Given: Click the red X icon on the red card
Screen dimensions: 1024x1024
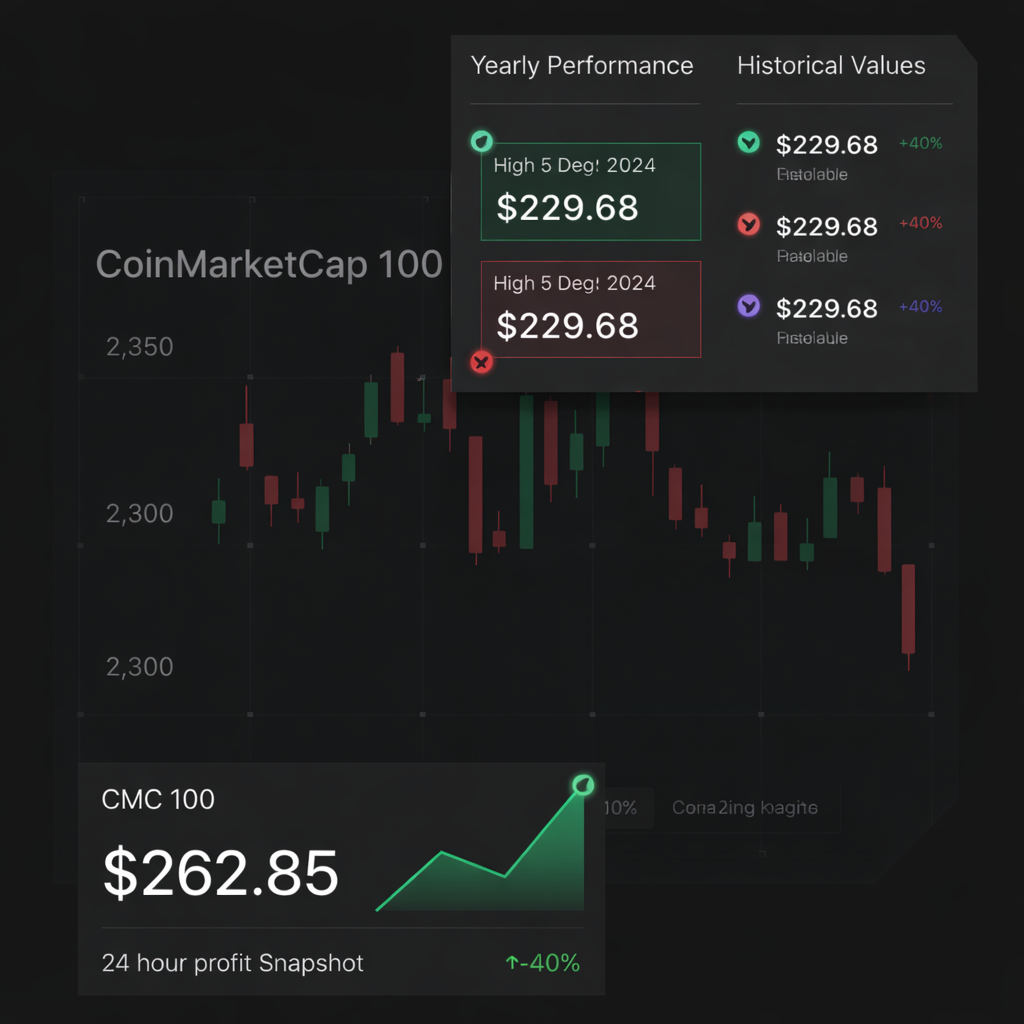Looking at the screenshot, I should click(x=481, y=362).
